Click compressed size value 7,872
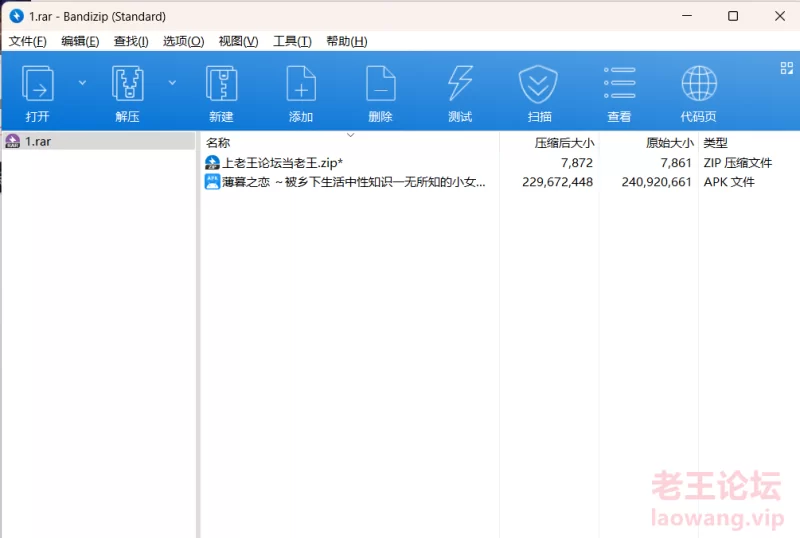The width and height of the screenshot is (800, 538). click(x=577, y=163)
